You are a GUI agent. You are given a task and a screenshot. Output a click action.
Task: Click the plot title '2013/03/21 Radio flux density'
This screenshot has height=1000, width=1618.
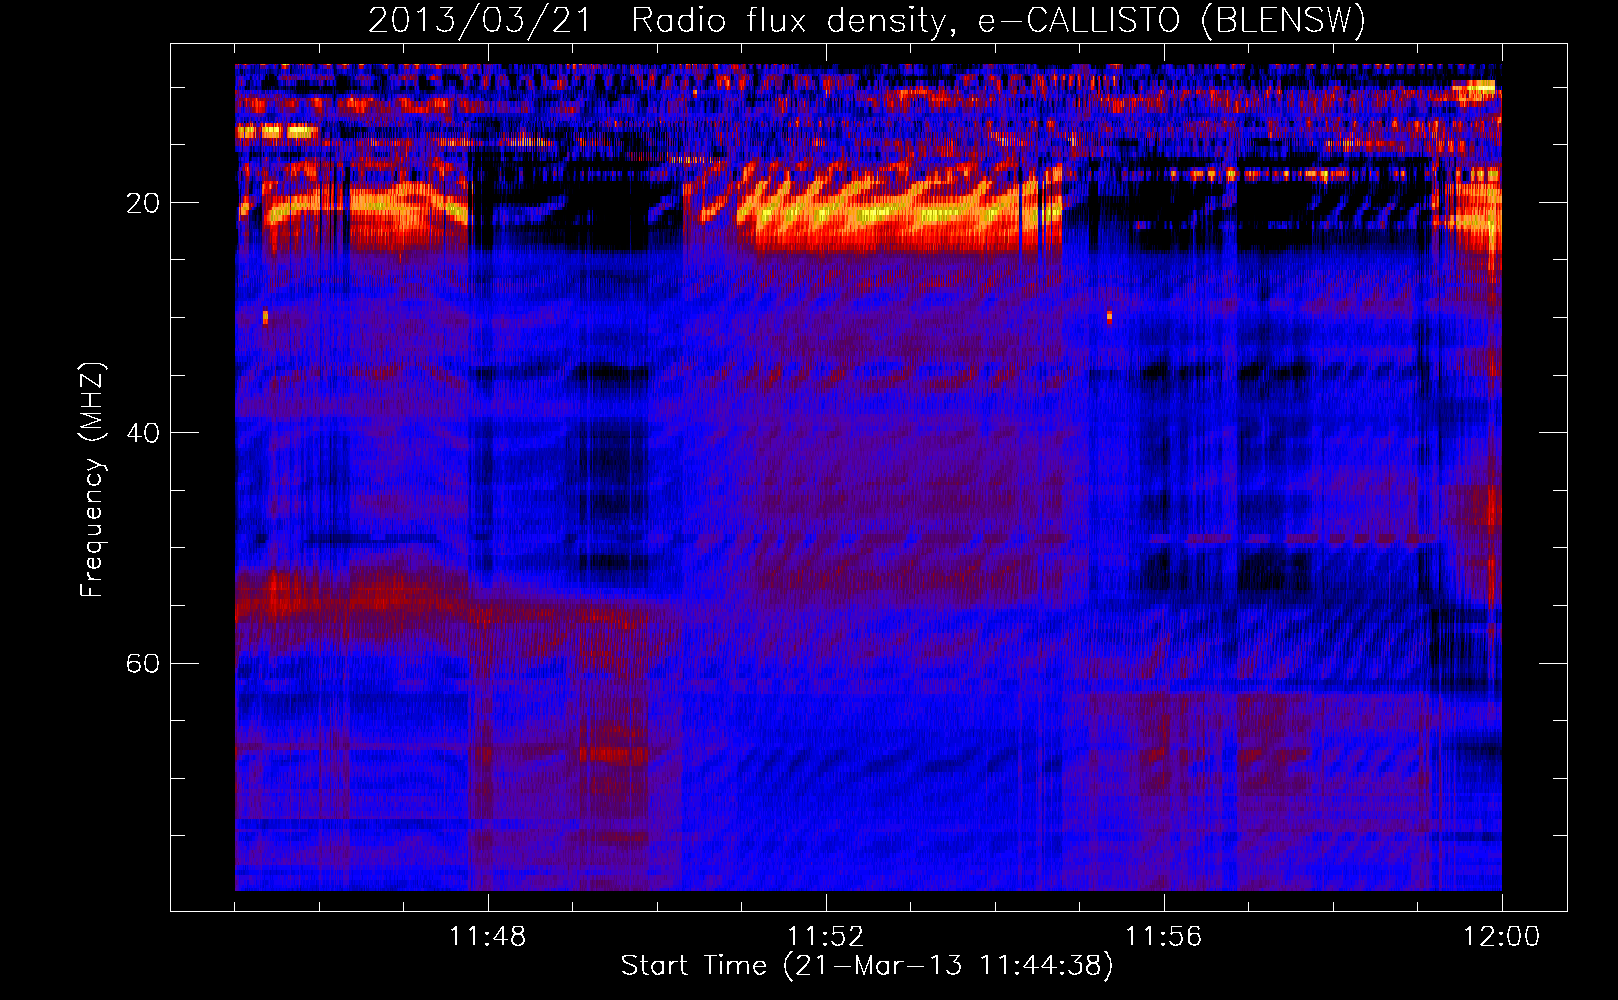point(867,20)
